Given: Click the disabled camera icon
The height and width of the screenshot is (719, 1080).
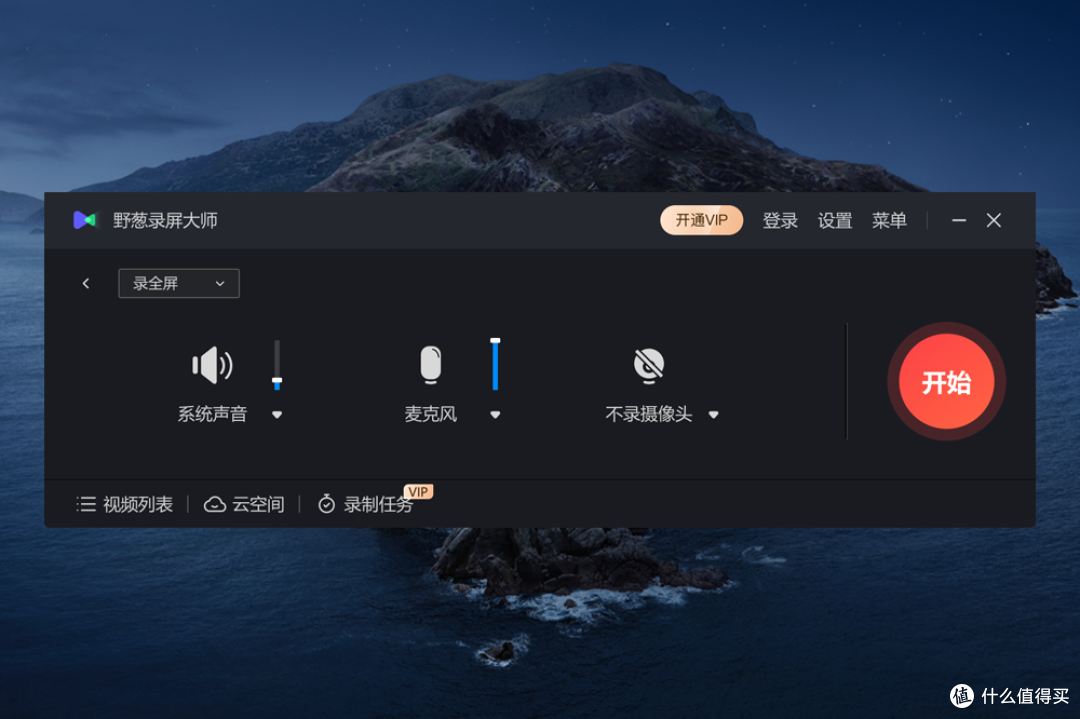Looking at the screenshot, I should pos(649,365).
